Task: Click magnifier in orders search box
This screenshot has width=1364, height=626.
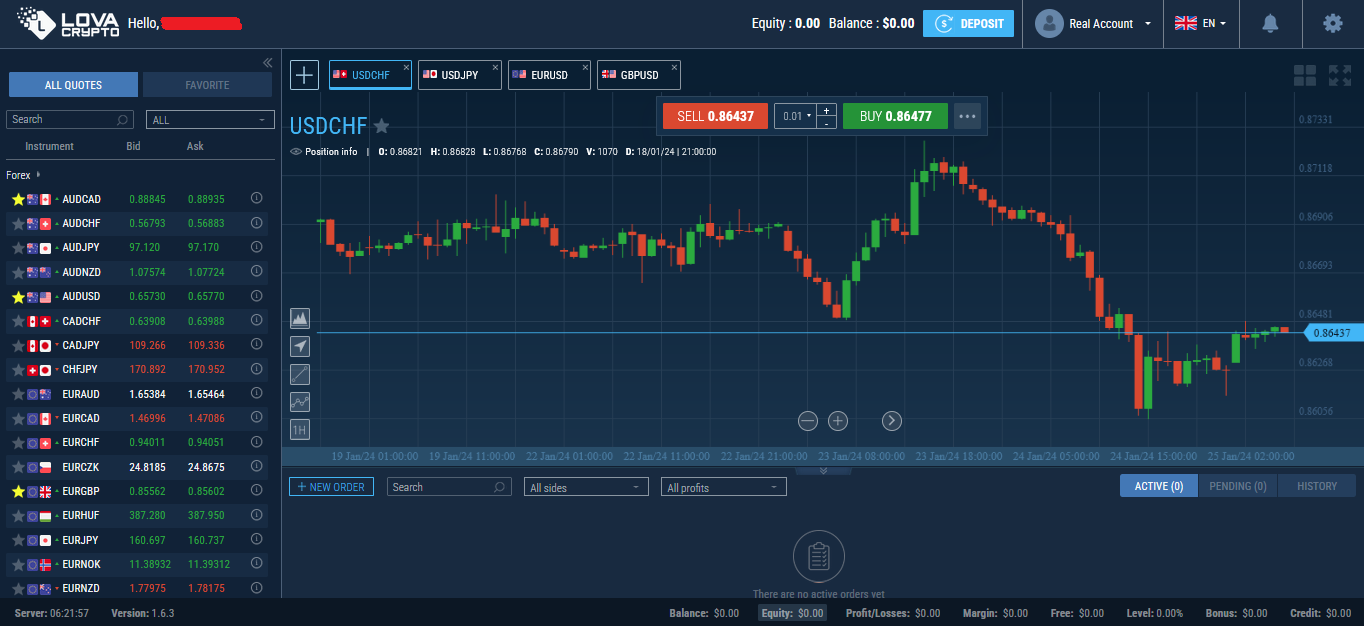Action: coord(501,487)
